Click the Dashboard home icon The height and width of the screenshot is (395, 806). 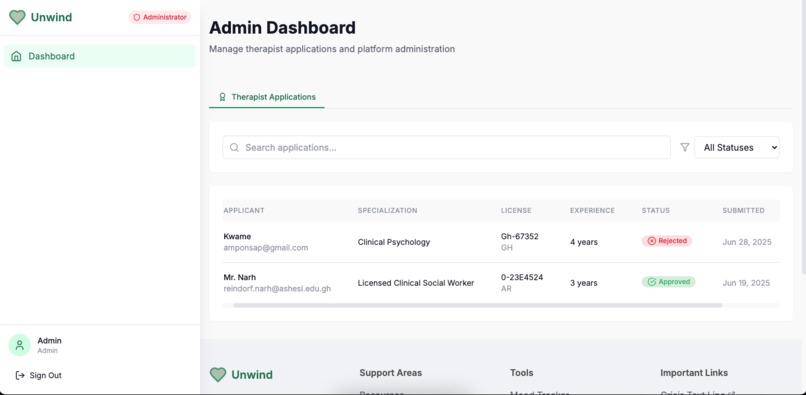click(16, 56)
